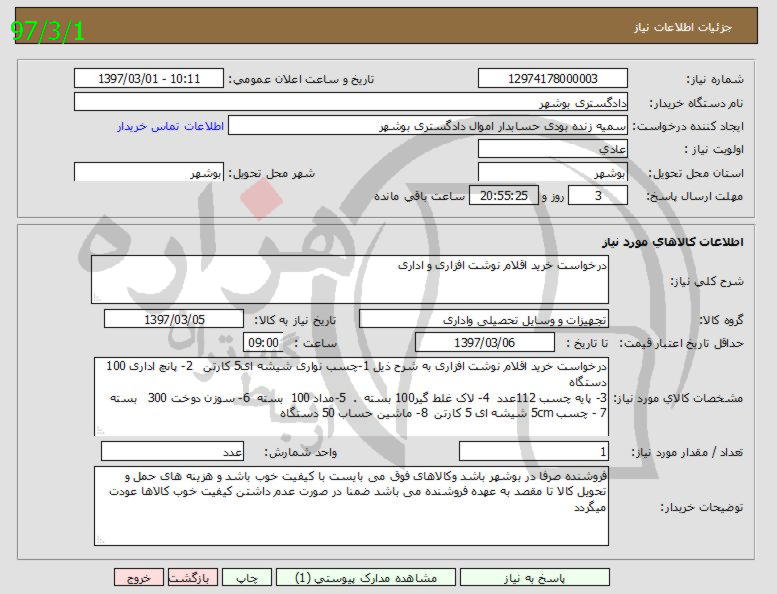Click the remaining time field 20:55:25
The height and width of the screenshot is (594, 777).
(503, 196)
